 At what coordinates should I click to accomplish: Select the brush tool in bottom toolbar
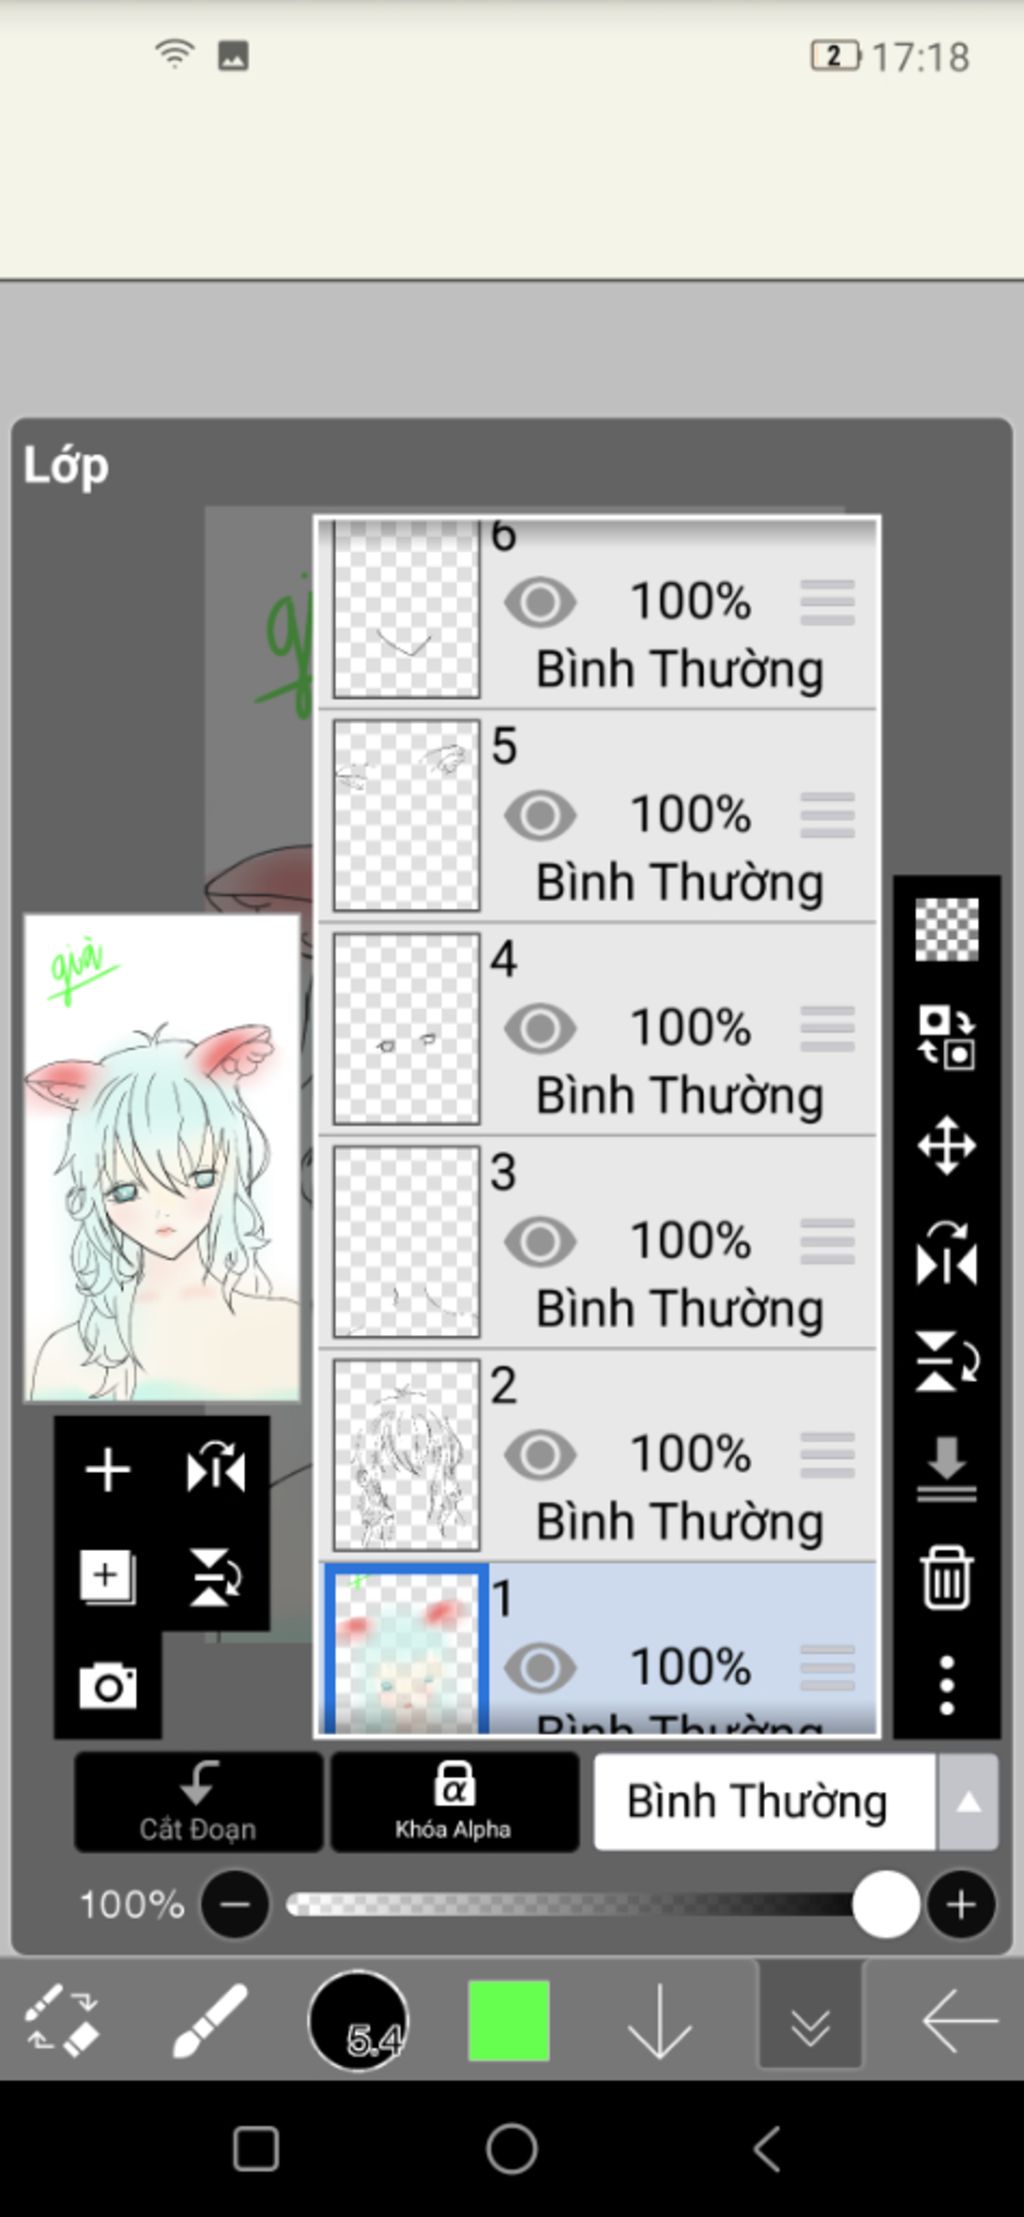pos(209,2021)
